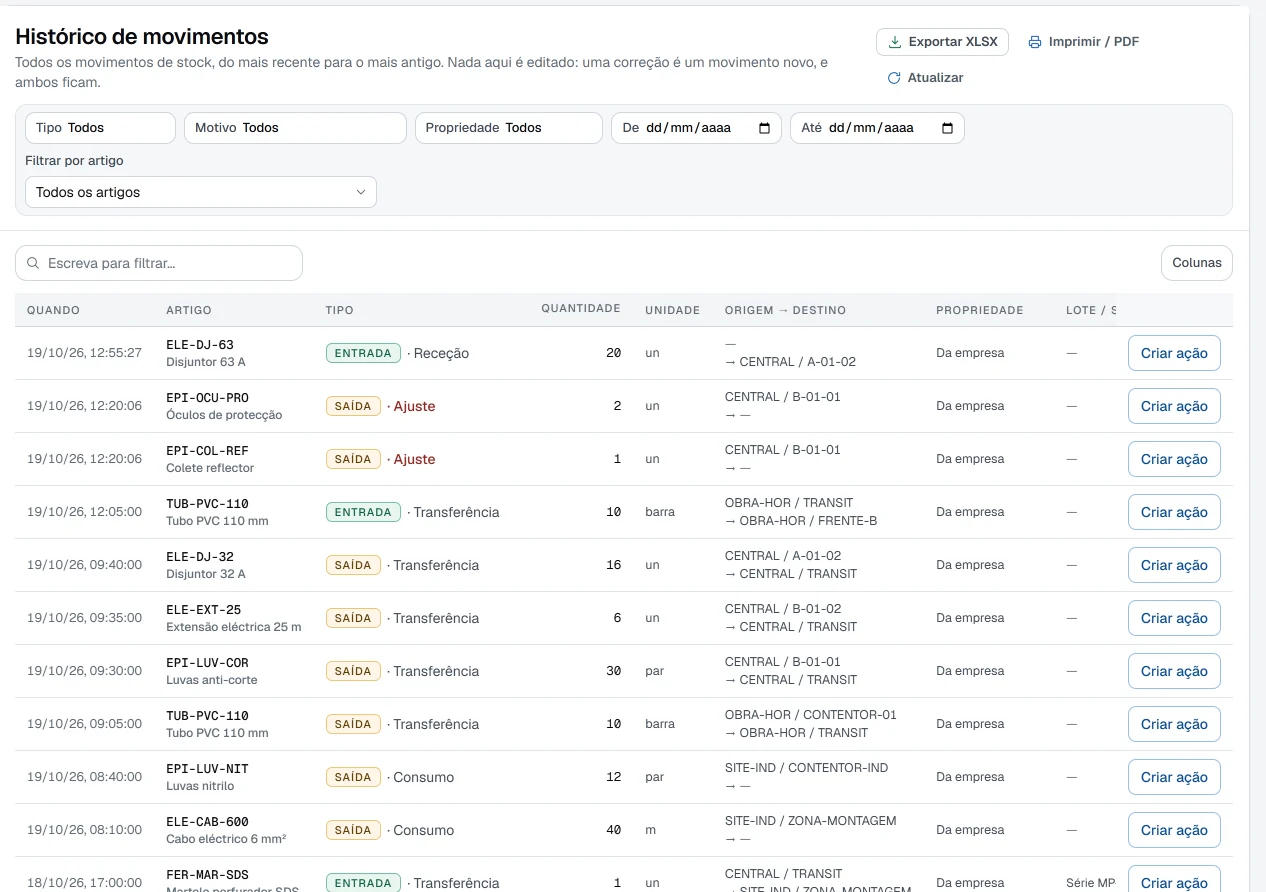Click Criar ação for ELE-CAB-600 row

coord(1174,830)
